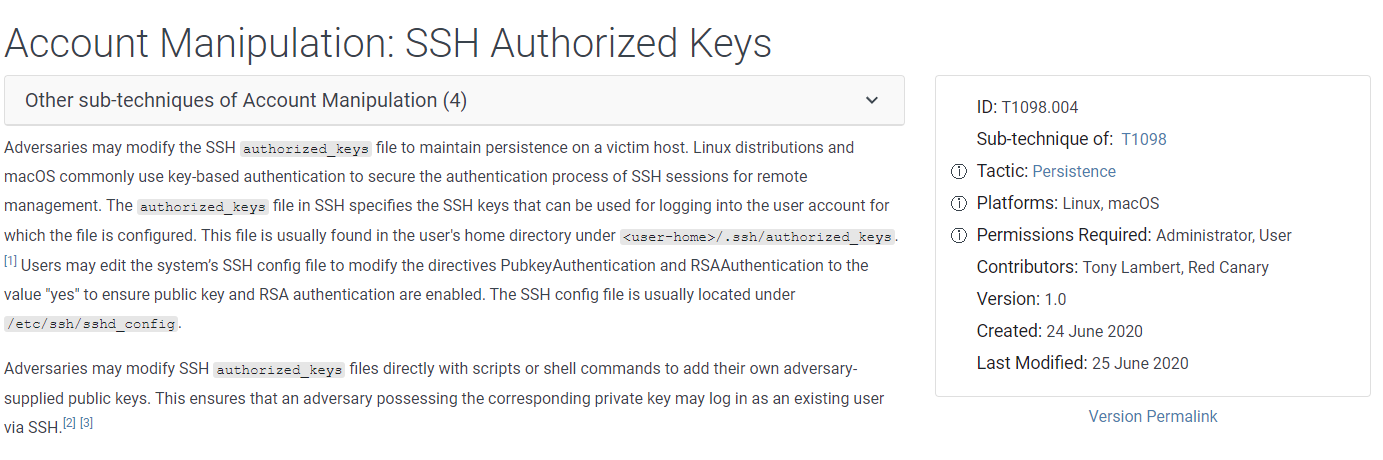Open the Version Permalink link
1383x460 pixels.
(x=1153, y=417)
